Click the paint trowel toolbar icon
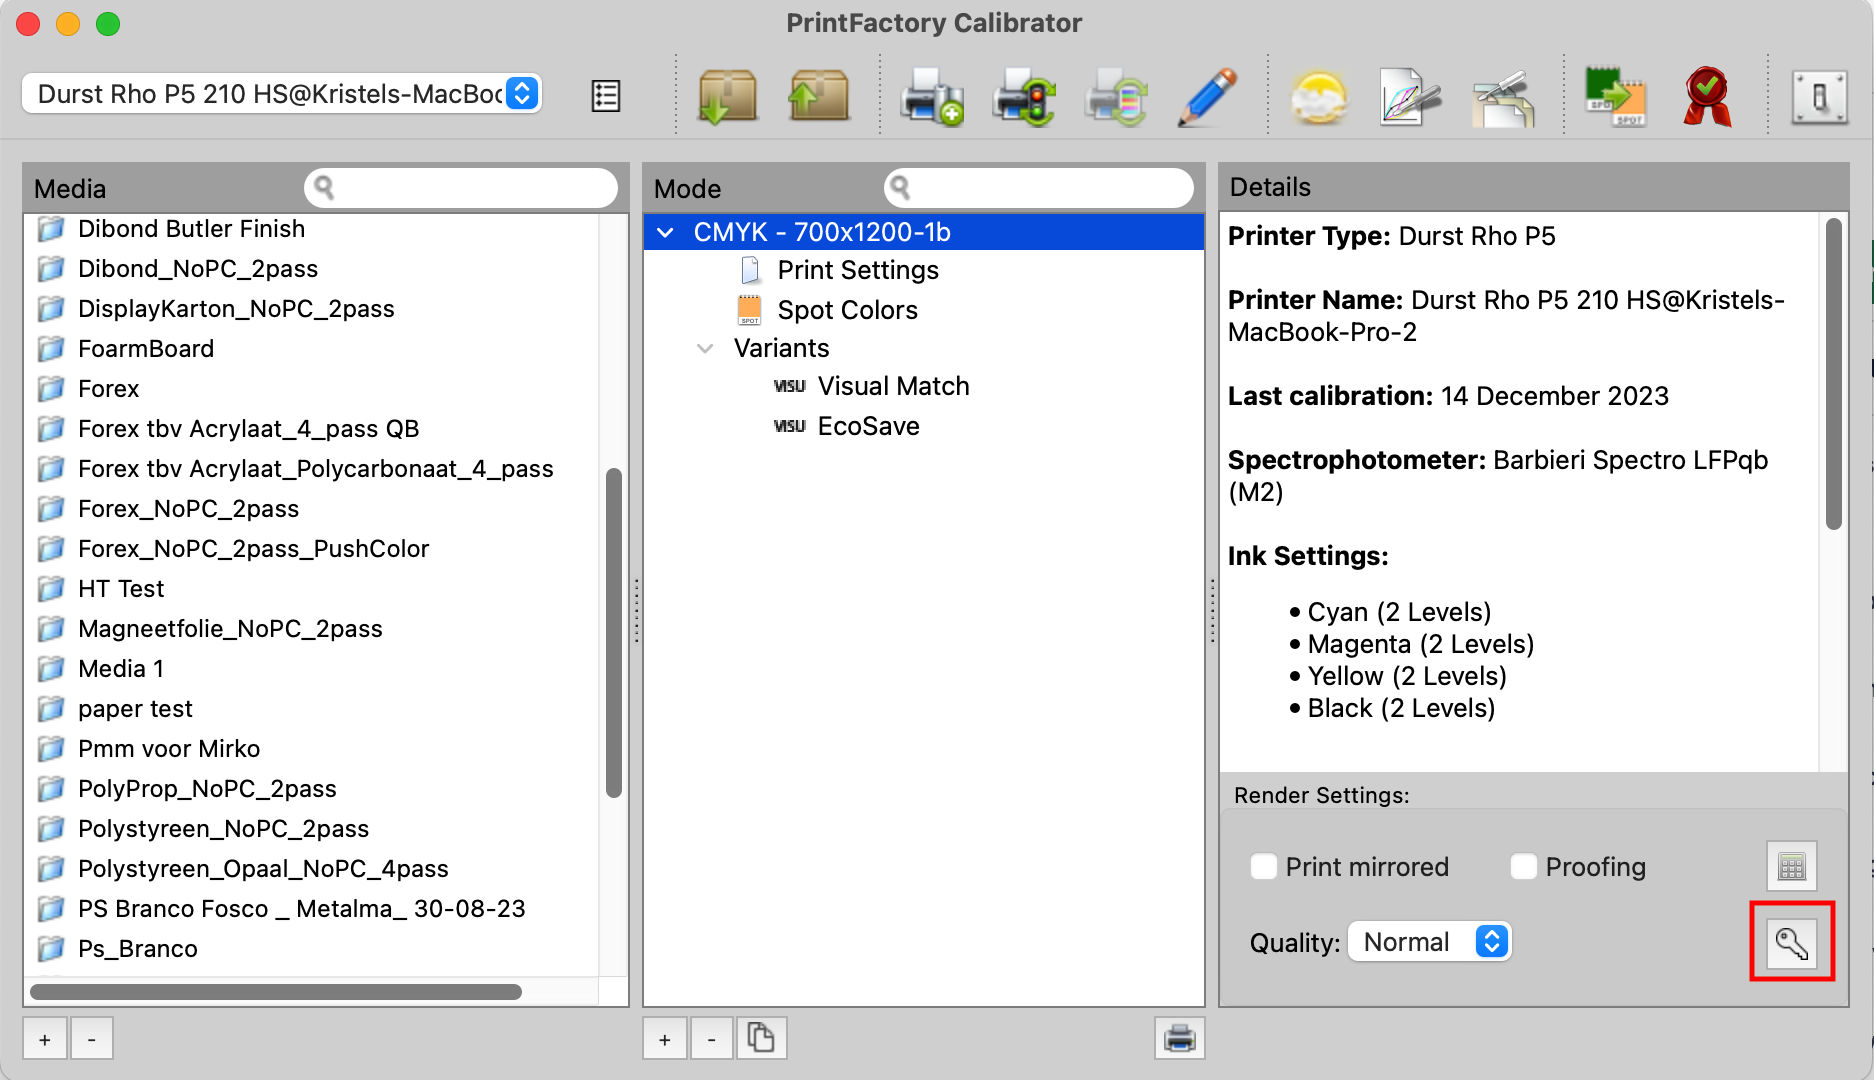The image size is (1874, 1080). [x=1503, y=97]
